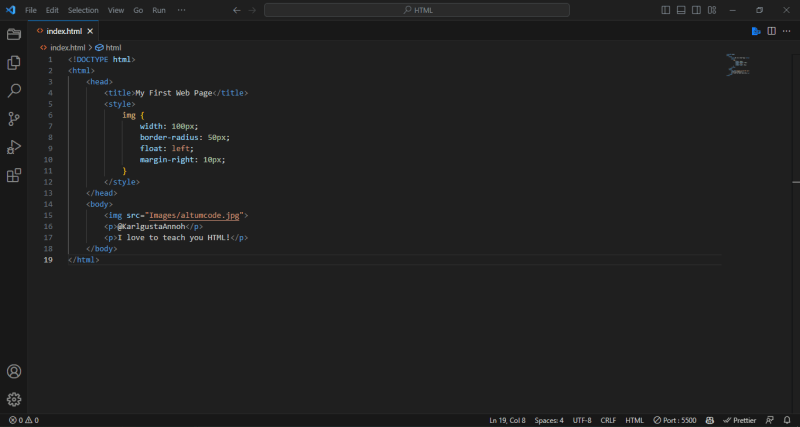Click Port : 5500 Live Server button

pyautogui.click(x=674, y=420)
